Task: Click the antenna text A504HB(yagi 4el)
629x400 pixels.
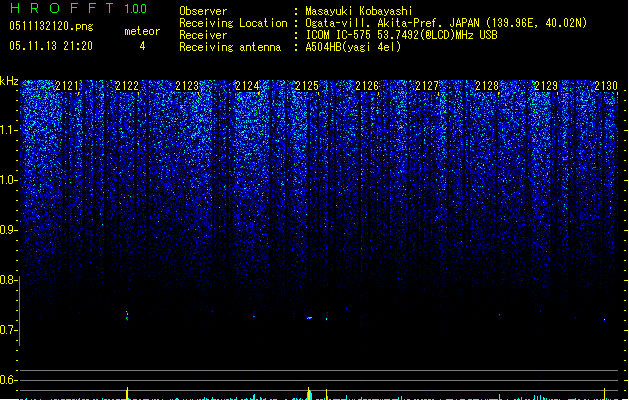Action: [353, 47]
